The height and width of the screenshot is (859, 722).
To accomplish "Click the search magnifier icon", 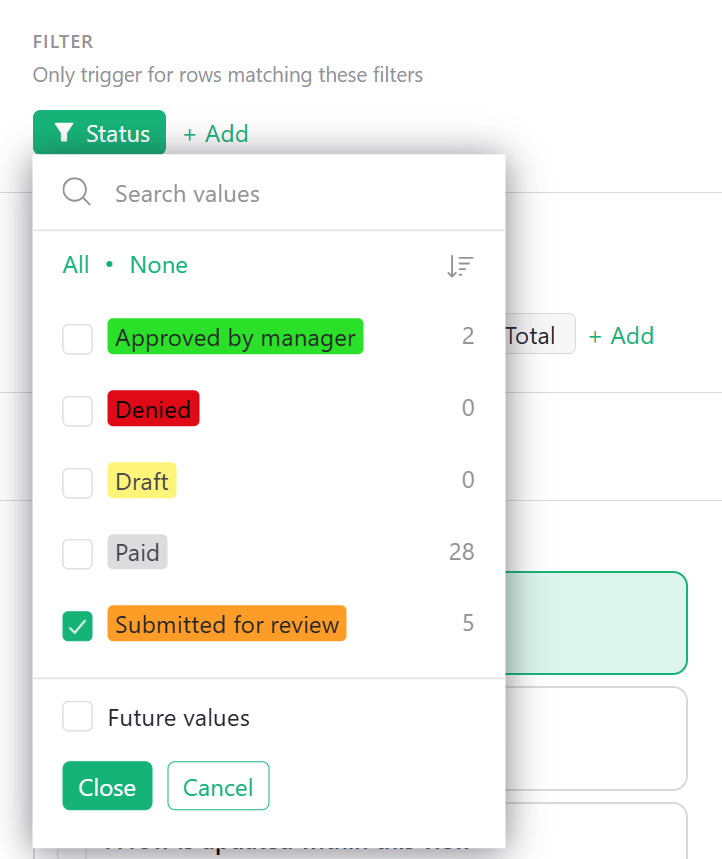I will pos(76,192).
